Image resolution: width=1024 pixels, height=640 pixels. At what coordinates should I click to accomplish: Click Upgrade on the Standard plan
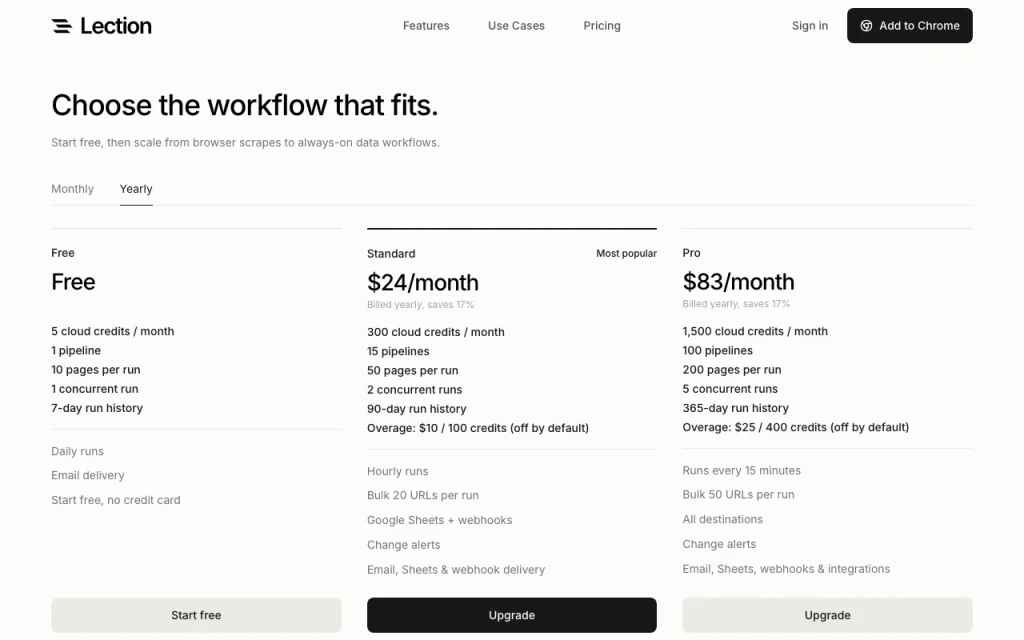click(511, 615)
